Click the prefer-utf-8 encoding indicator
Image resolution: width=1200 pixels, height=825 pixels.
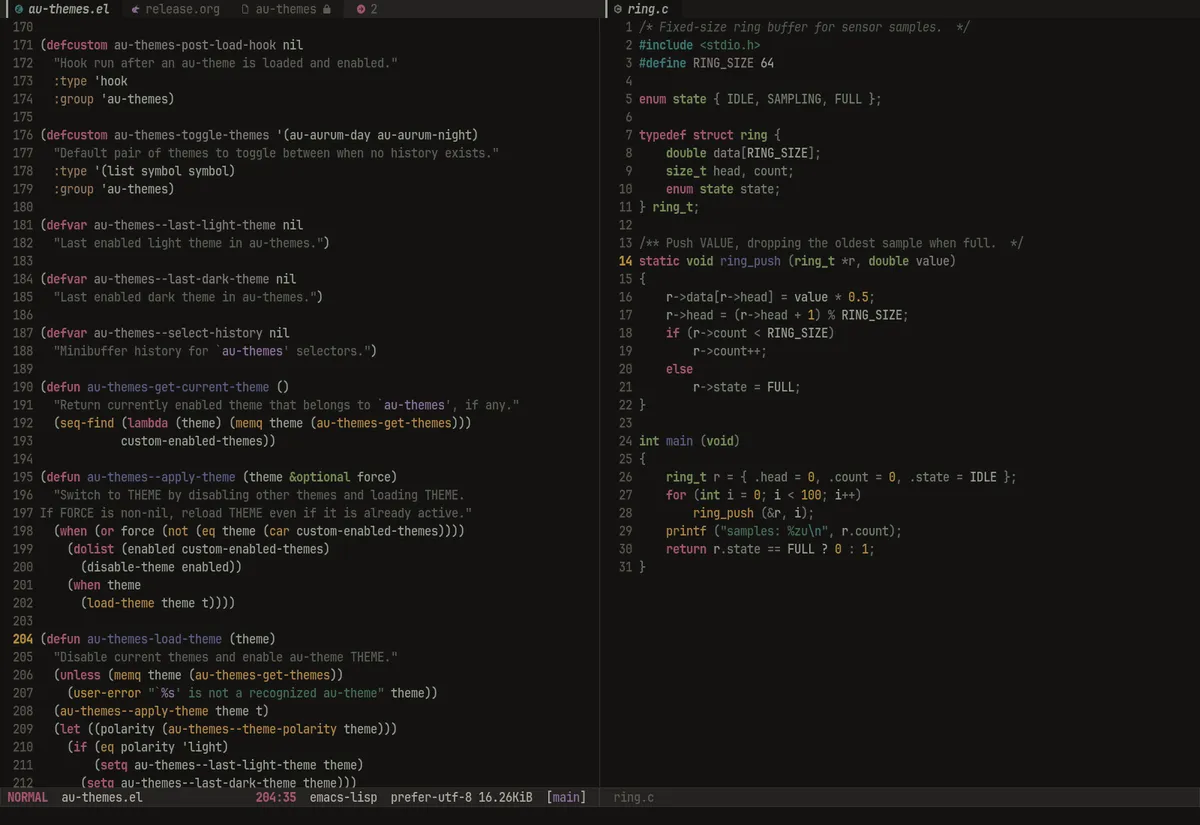pyautogui.click(x=431, y=797)
